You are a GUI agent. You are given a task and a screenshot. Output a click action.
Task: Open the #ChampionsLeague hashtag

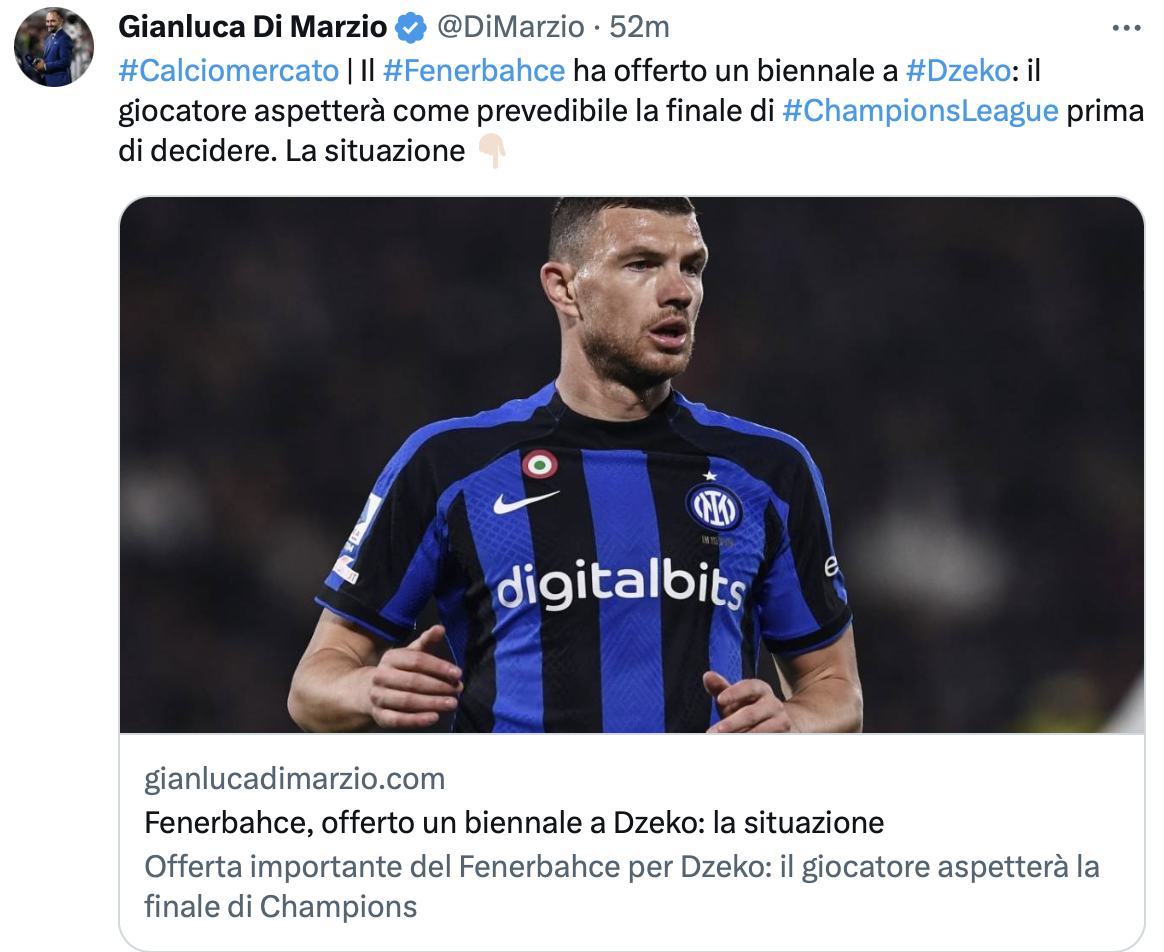click(919, 111)
